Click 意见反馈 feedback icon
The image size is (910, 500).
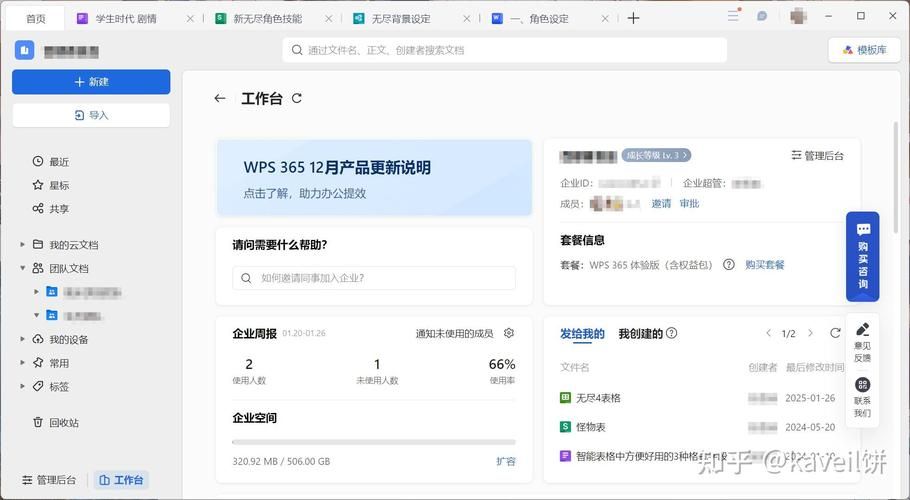pyautogui.click(x=862, y=342)
